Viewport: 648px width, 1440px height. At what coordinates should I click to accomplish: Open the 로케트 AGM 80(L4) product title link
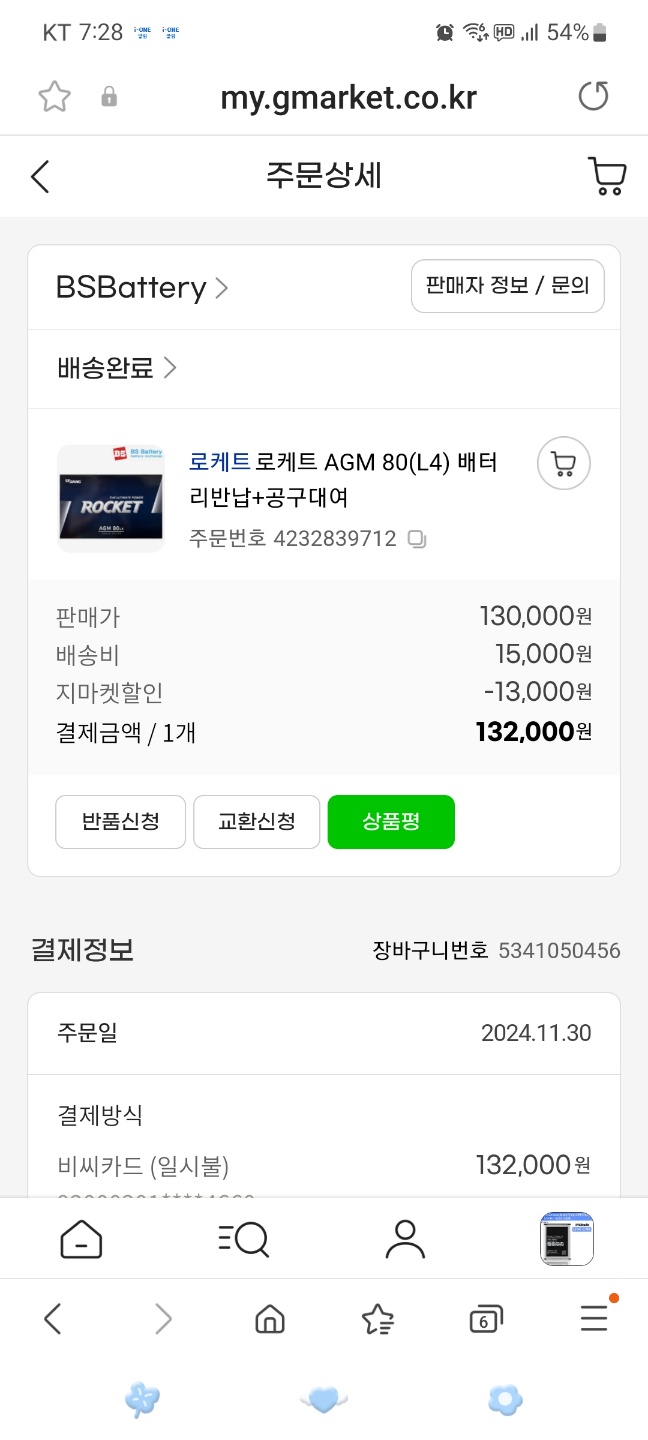click(343, 480)
